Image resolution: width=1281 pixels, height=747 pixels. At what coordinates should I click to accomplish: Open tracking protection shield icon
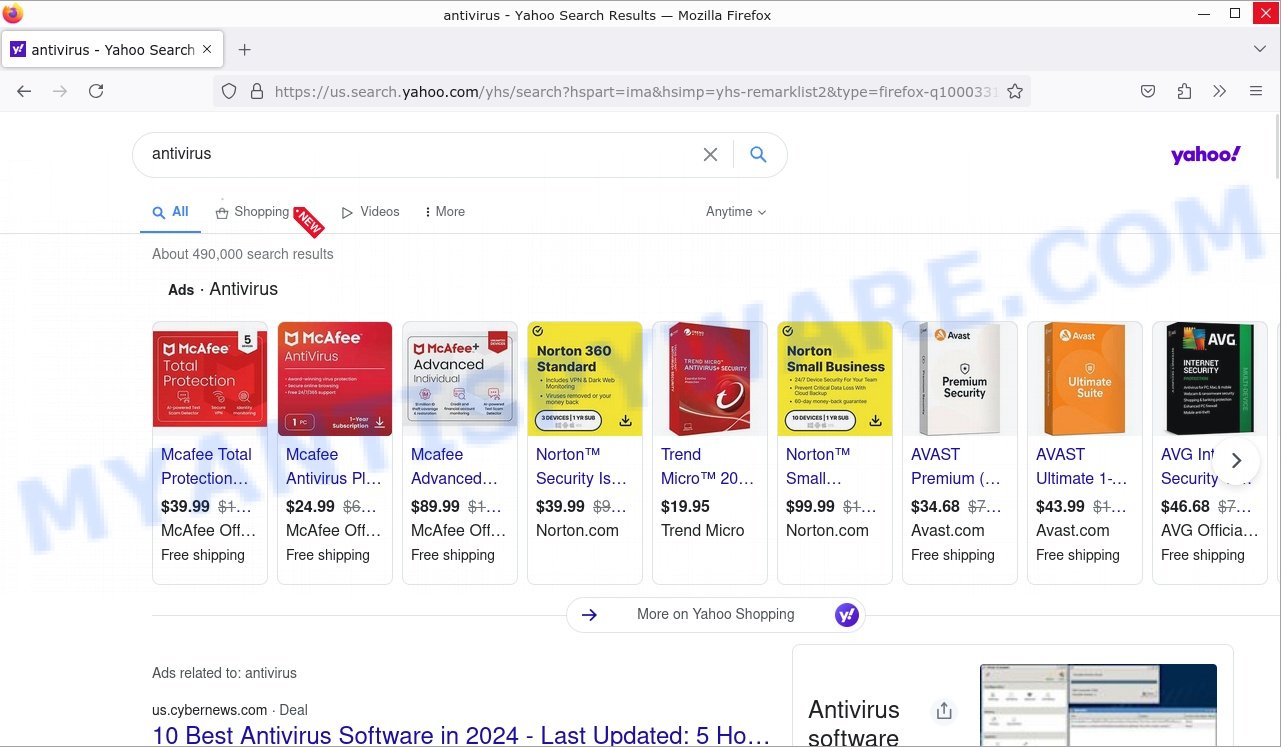[x=229, y=91]
